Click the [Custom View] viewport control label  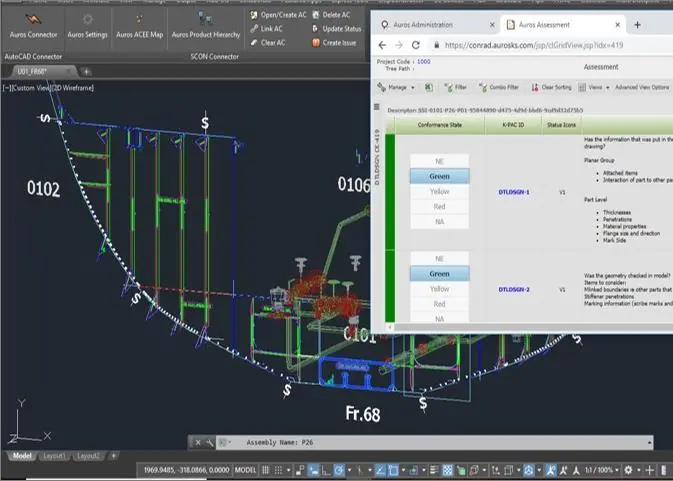(x=30, y=88)
